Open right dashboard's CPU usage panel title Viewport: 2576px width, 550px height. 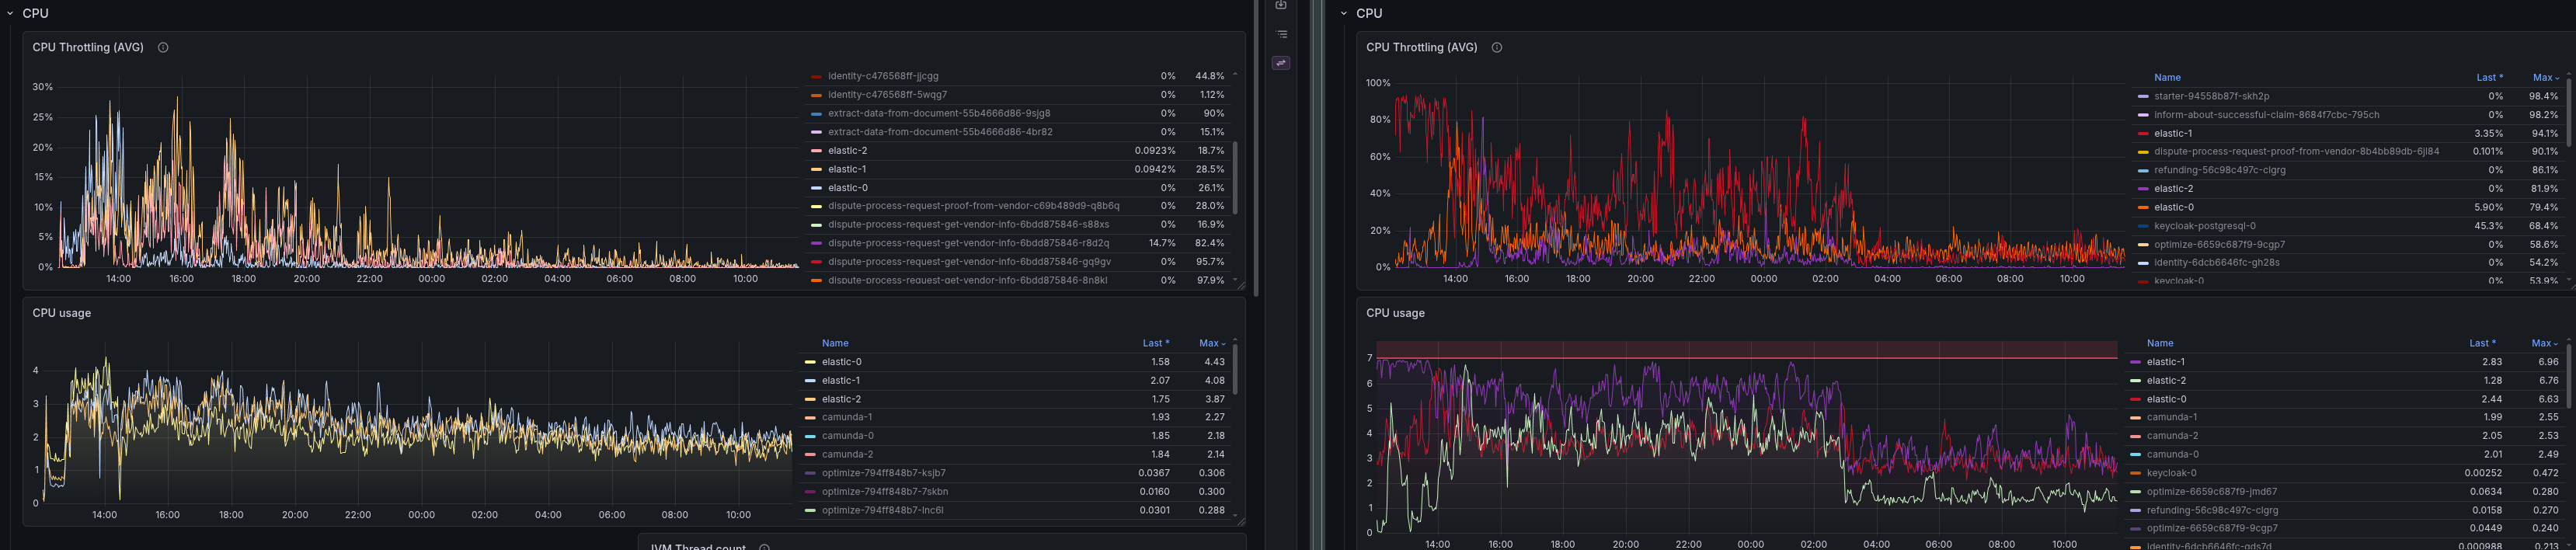tap(1395, 313)
